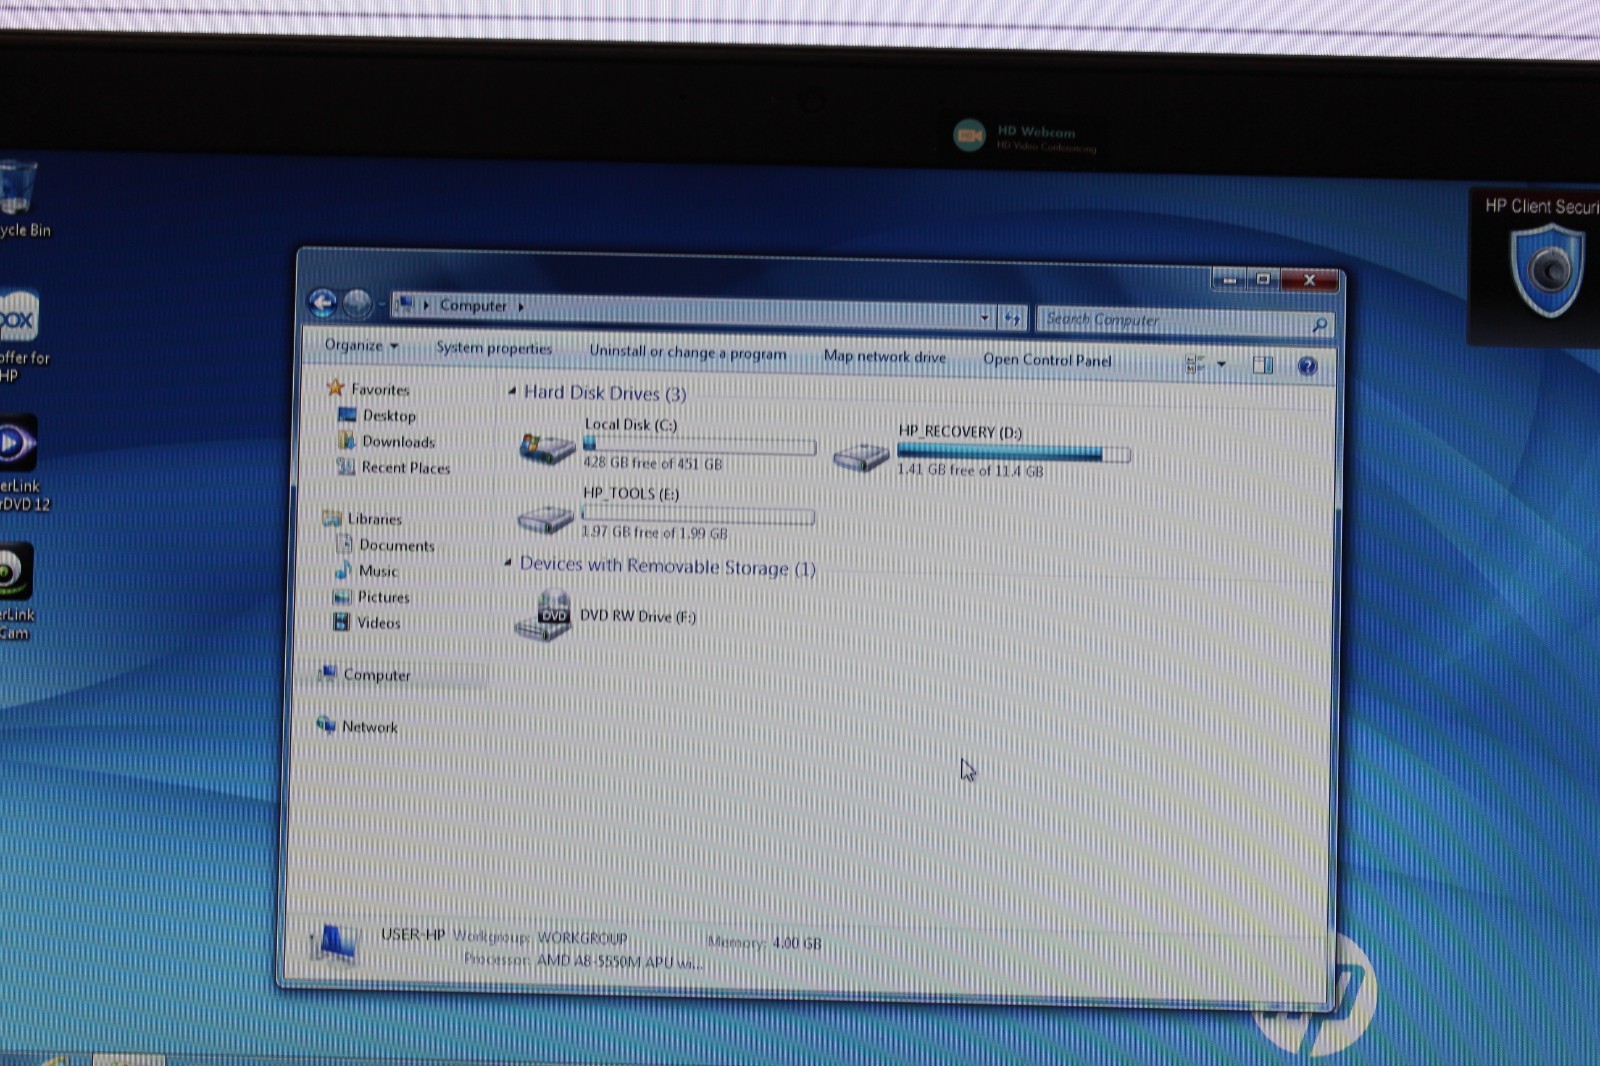Click the '428 GB free of 451 GB' text
Screen dimensions: 1600x1066
point(653,463)
